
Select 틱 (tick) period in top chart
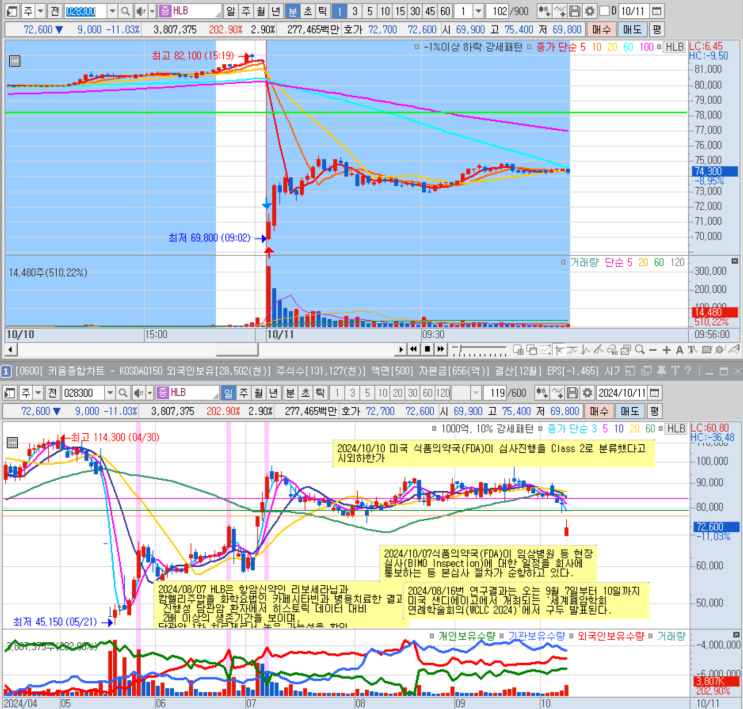click(323, 11)
